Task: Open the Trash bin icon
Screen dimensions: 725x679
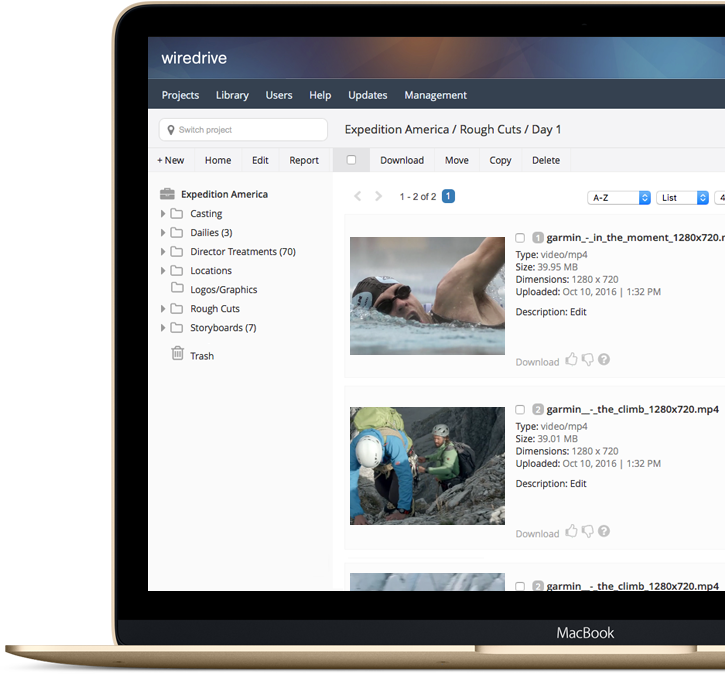Action: pos(177,354)
